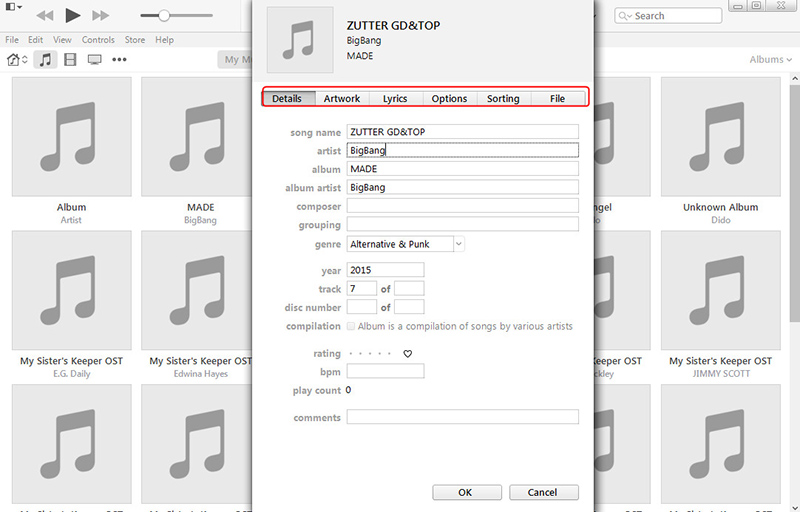This screenshot has height=512, width=800.
Task: Click the Cancel button
Action: point(544,492)
